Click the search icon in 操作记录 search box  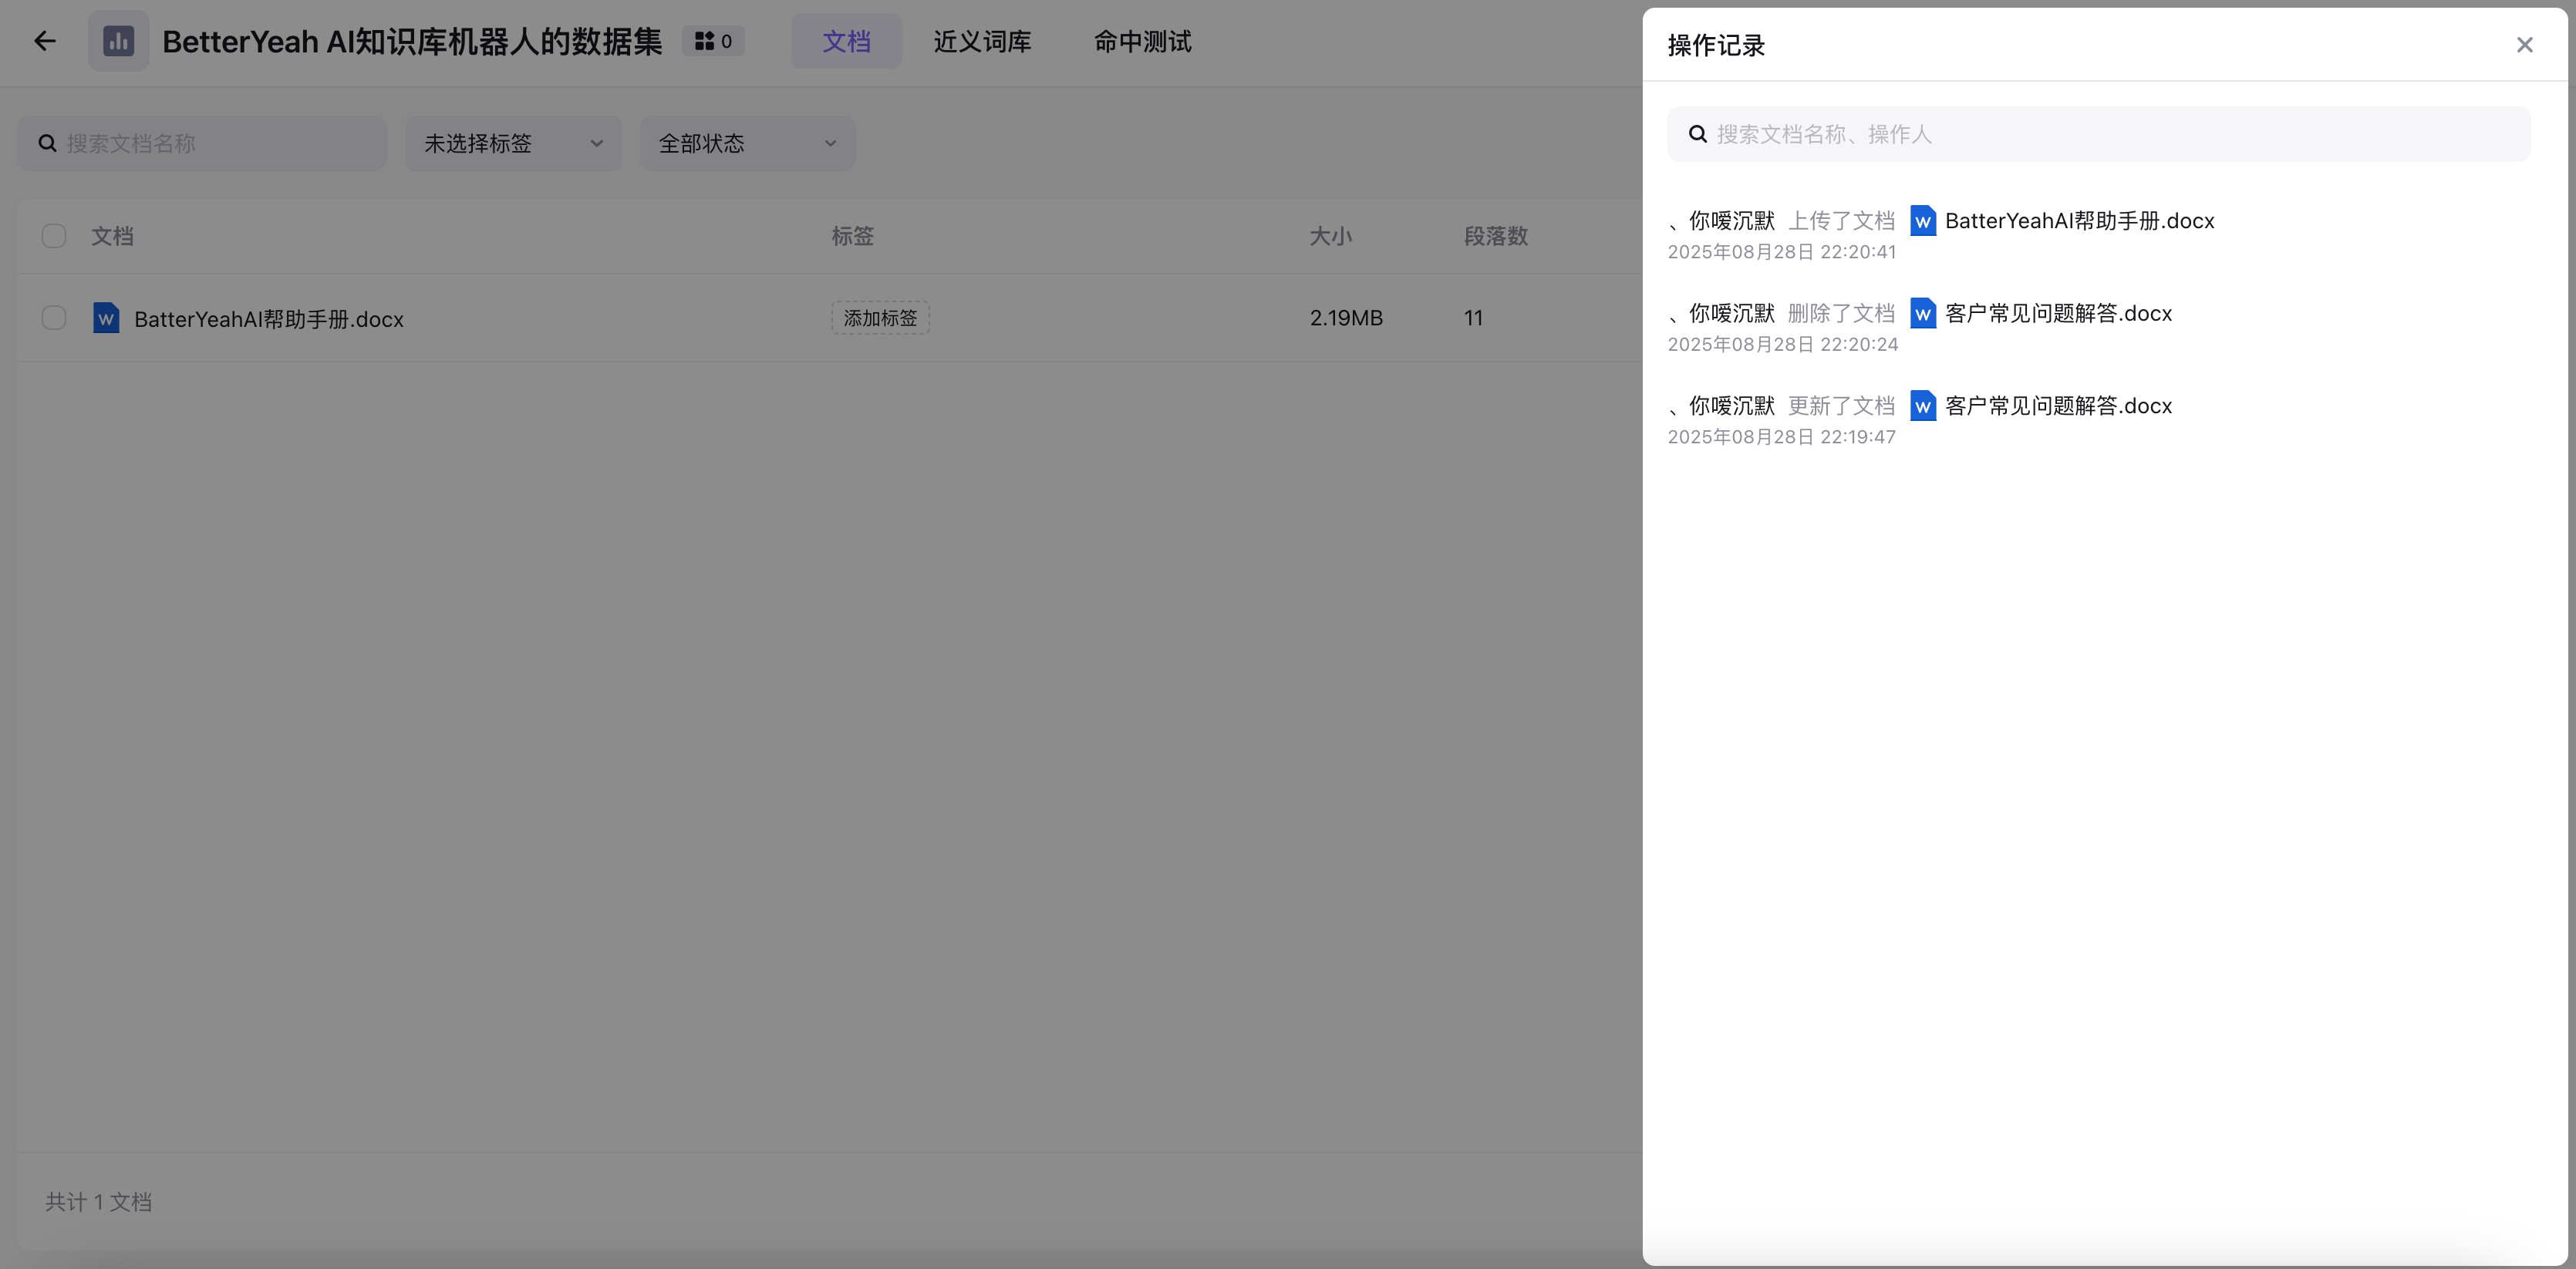coord(1697,134)
